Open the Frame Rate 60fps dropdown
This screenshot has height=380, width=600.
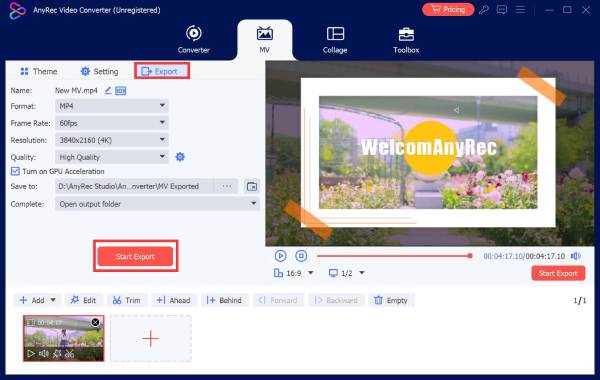coord(112,123)
